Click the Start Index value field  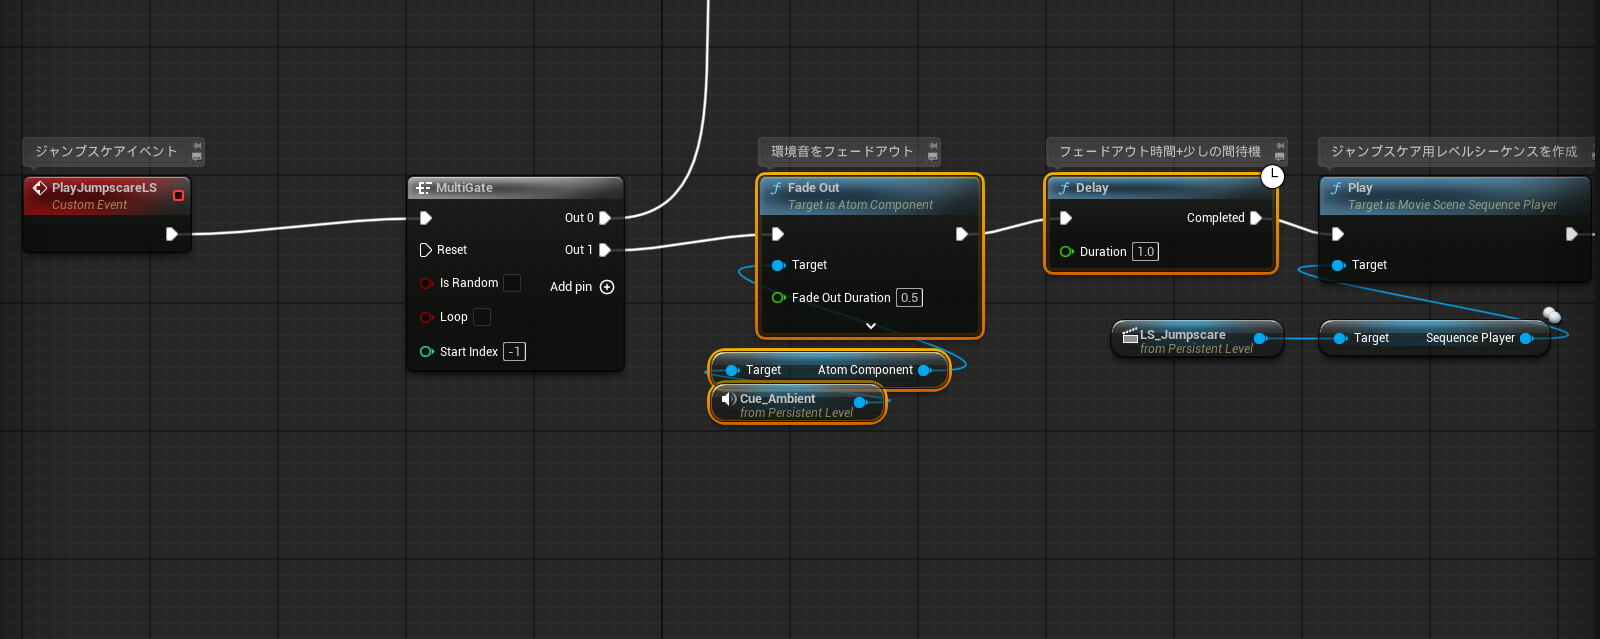point(514,352)
